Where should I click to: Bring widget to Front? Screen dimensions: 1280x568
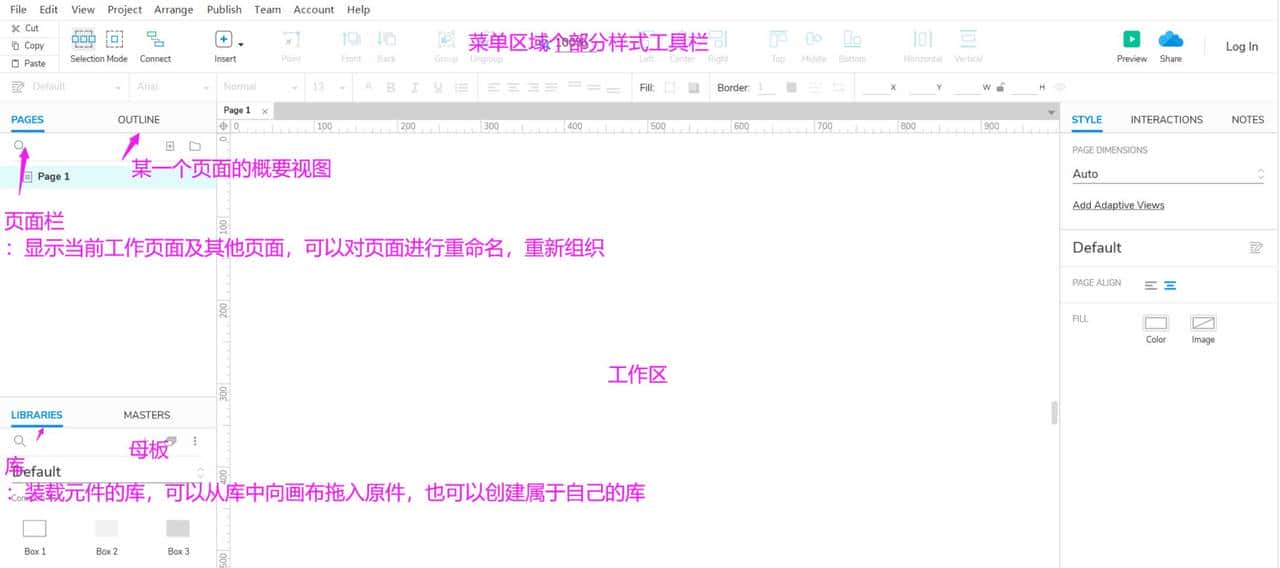(x=352, y=45)
